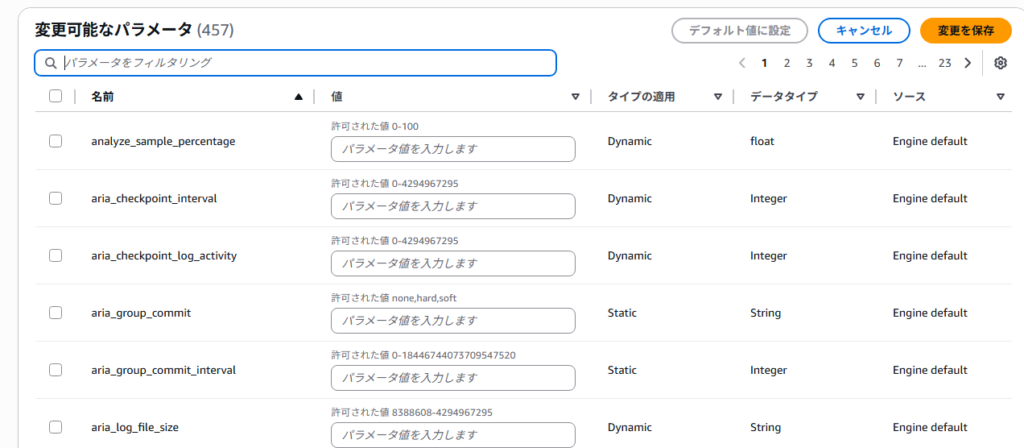1024x448 pixels.
Task: Open the 値 column sort dropdown arrow
Action: 575,97
